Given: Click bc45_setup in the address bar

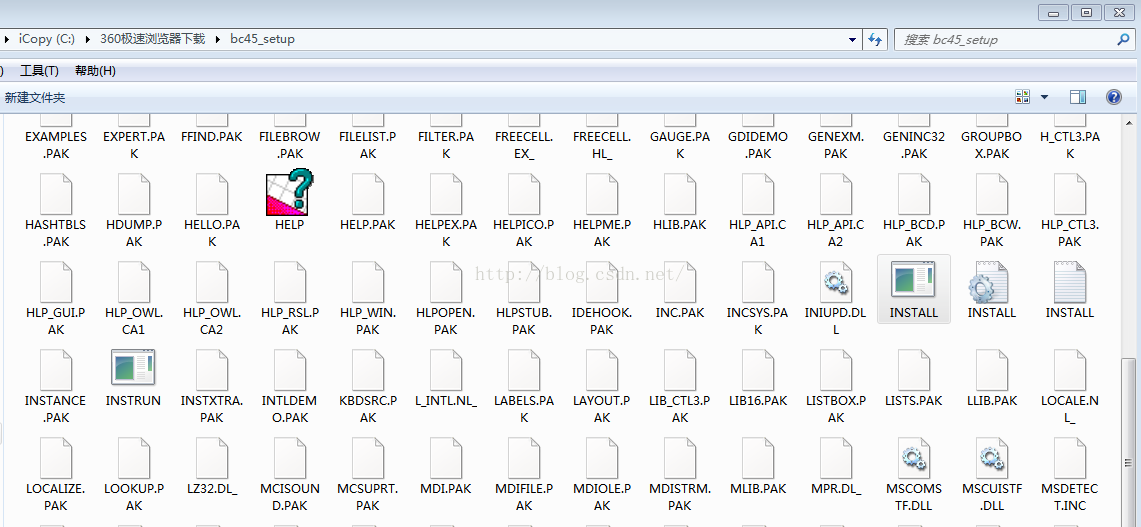Looking at the screenshot, I should point(262,39).
